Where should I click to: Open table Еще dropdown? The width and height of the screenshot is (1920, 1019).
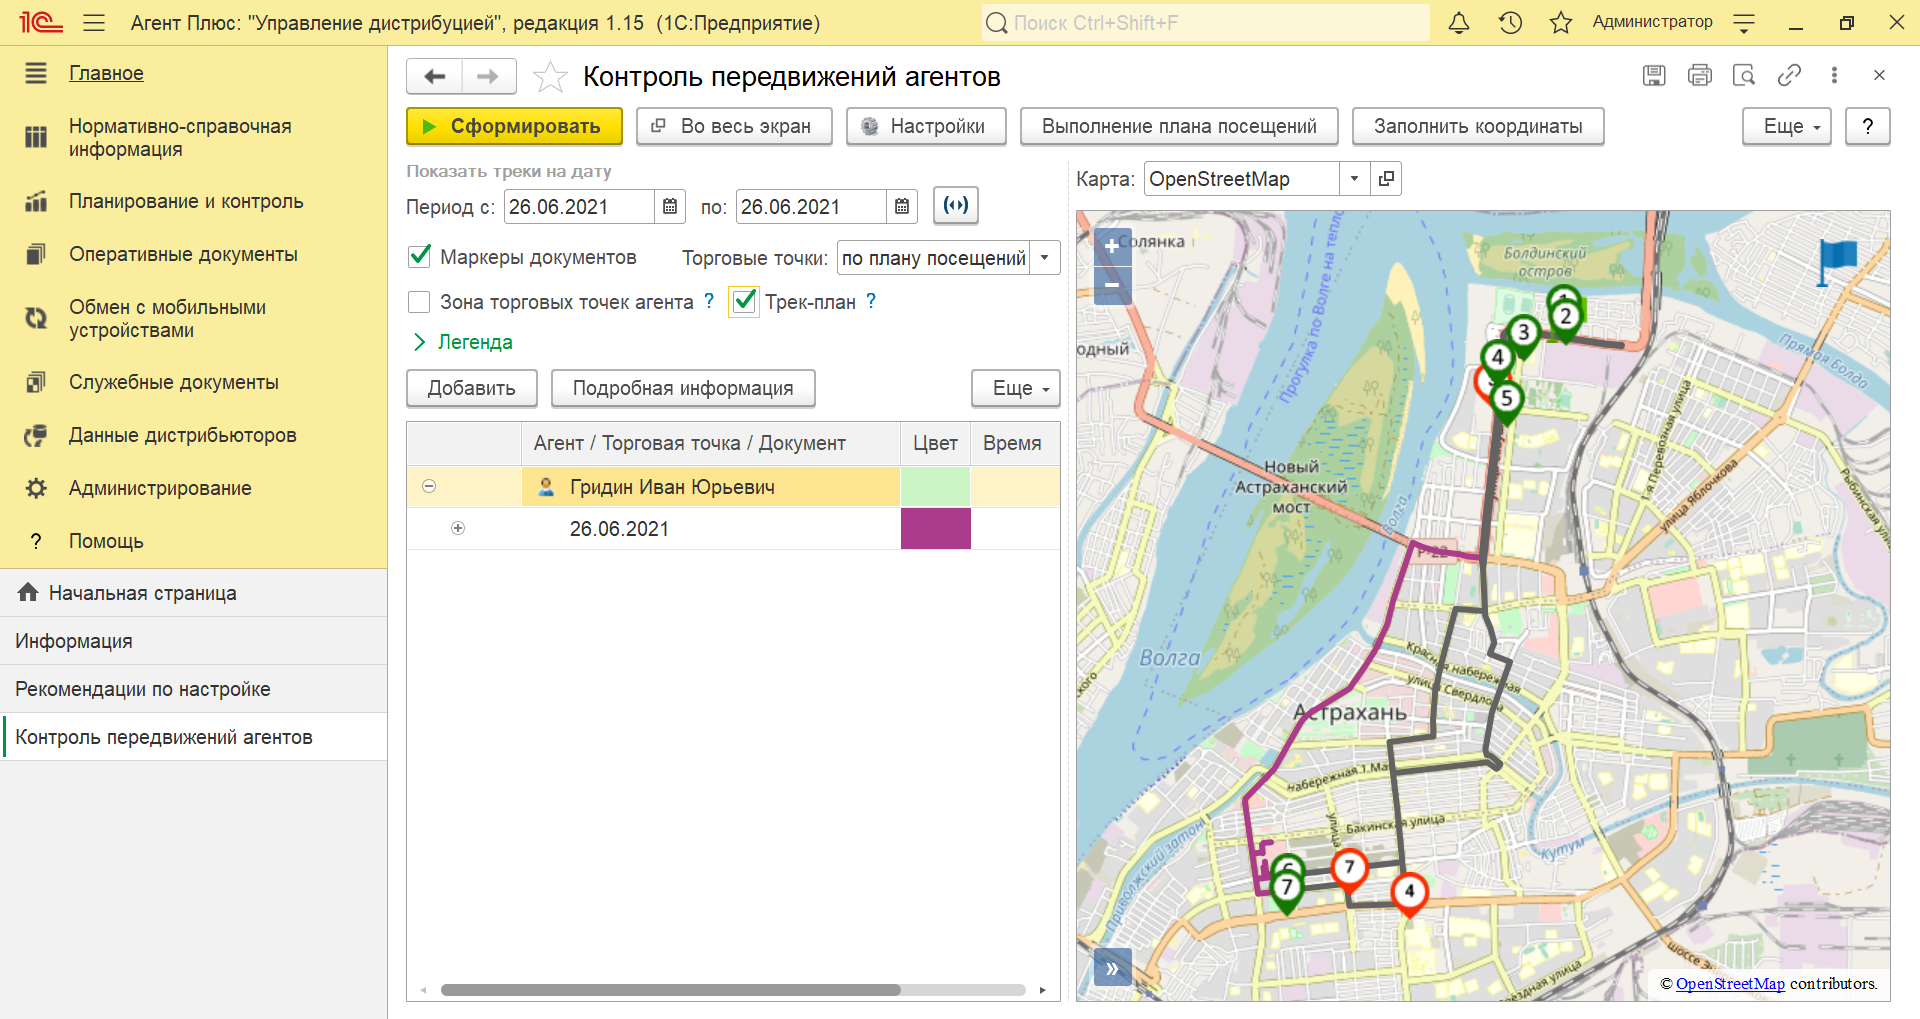click(x=1015, y=388)
